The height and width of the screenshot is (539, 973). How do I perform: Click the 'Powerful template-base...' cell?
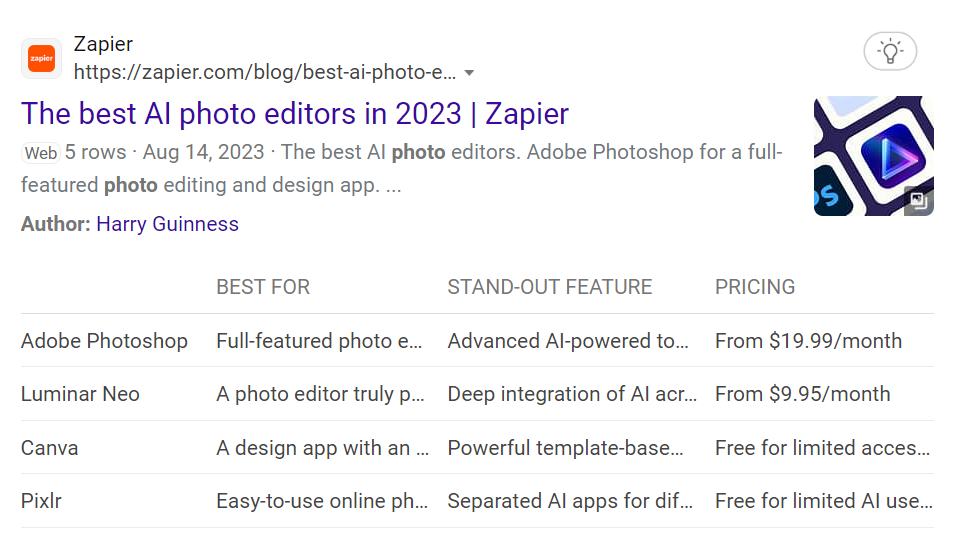[x=565, y=448]
